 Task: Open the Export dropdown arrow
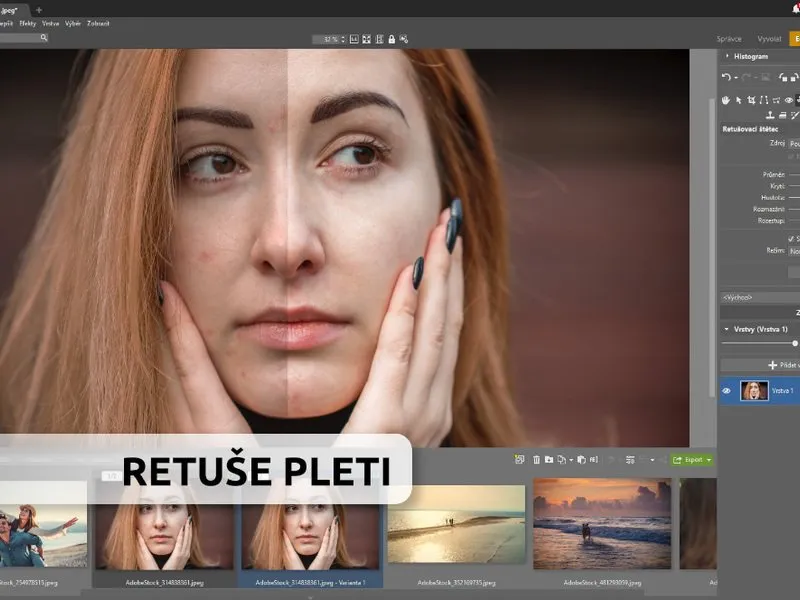pyautogui.click(x=709, y=460)
